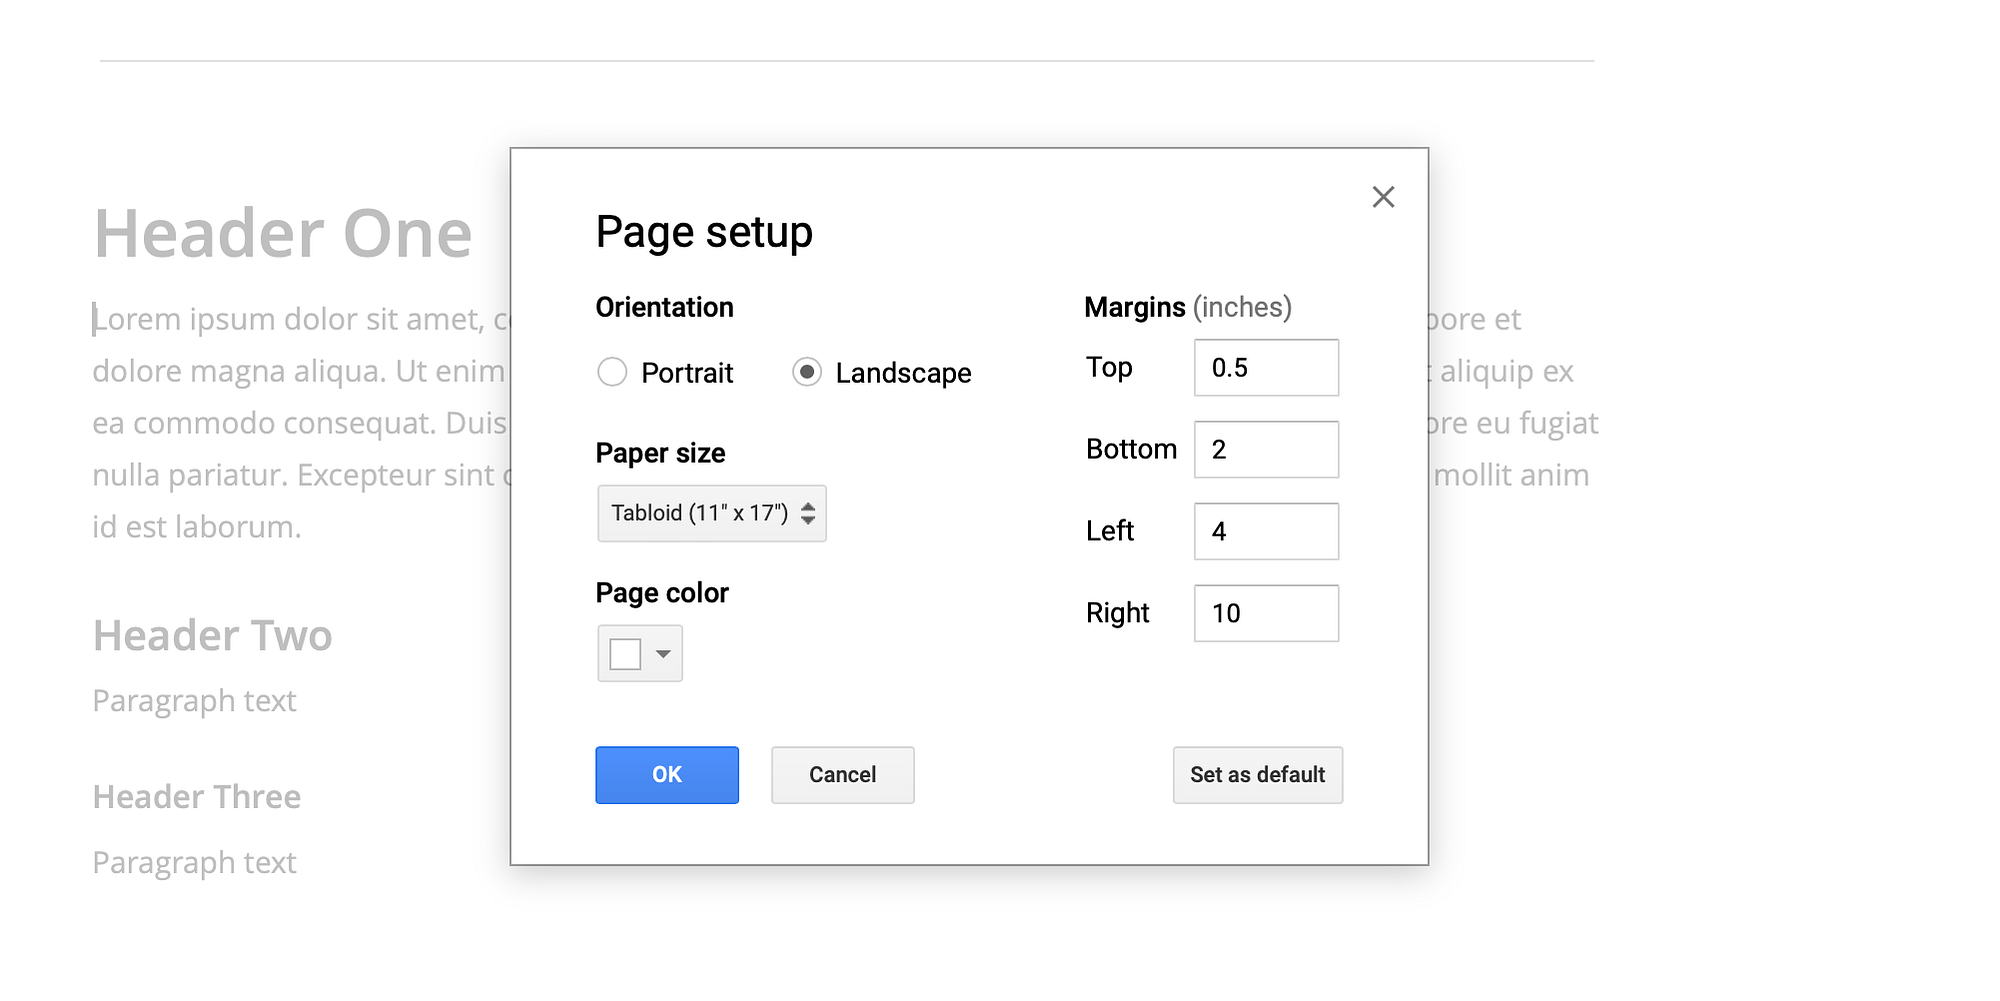Image resolution: width=2000 pixels, height=1001 pixels.
Task: Select Portrait orientation
Action: (x=612, y=372)
